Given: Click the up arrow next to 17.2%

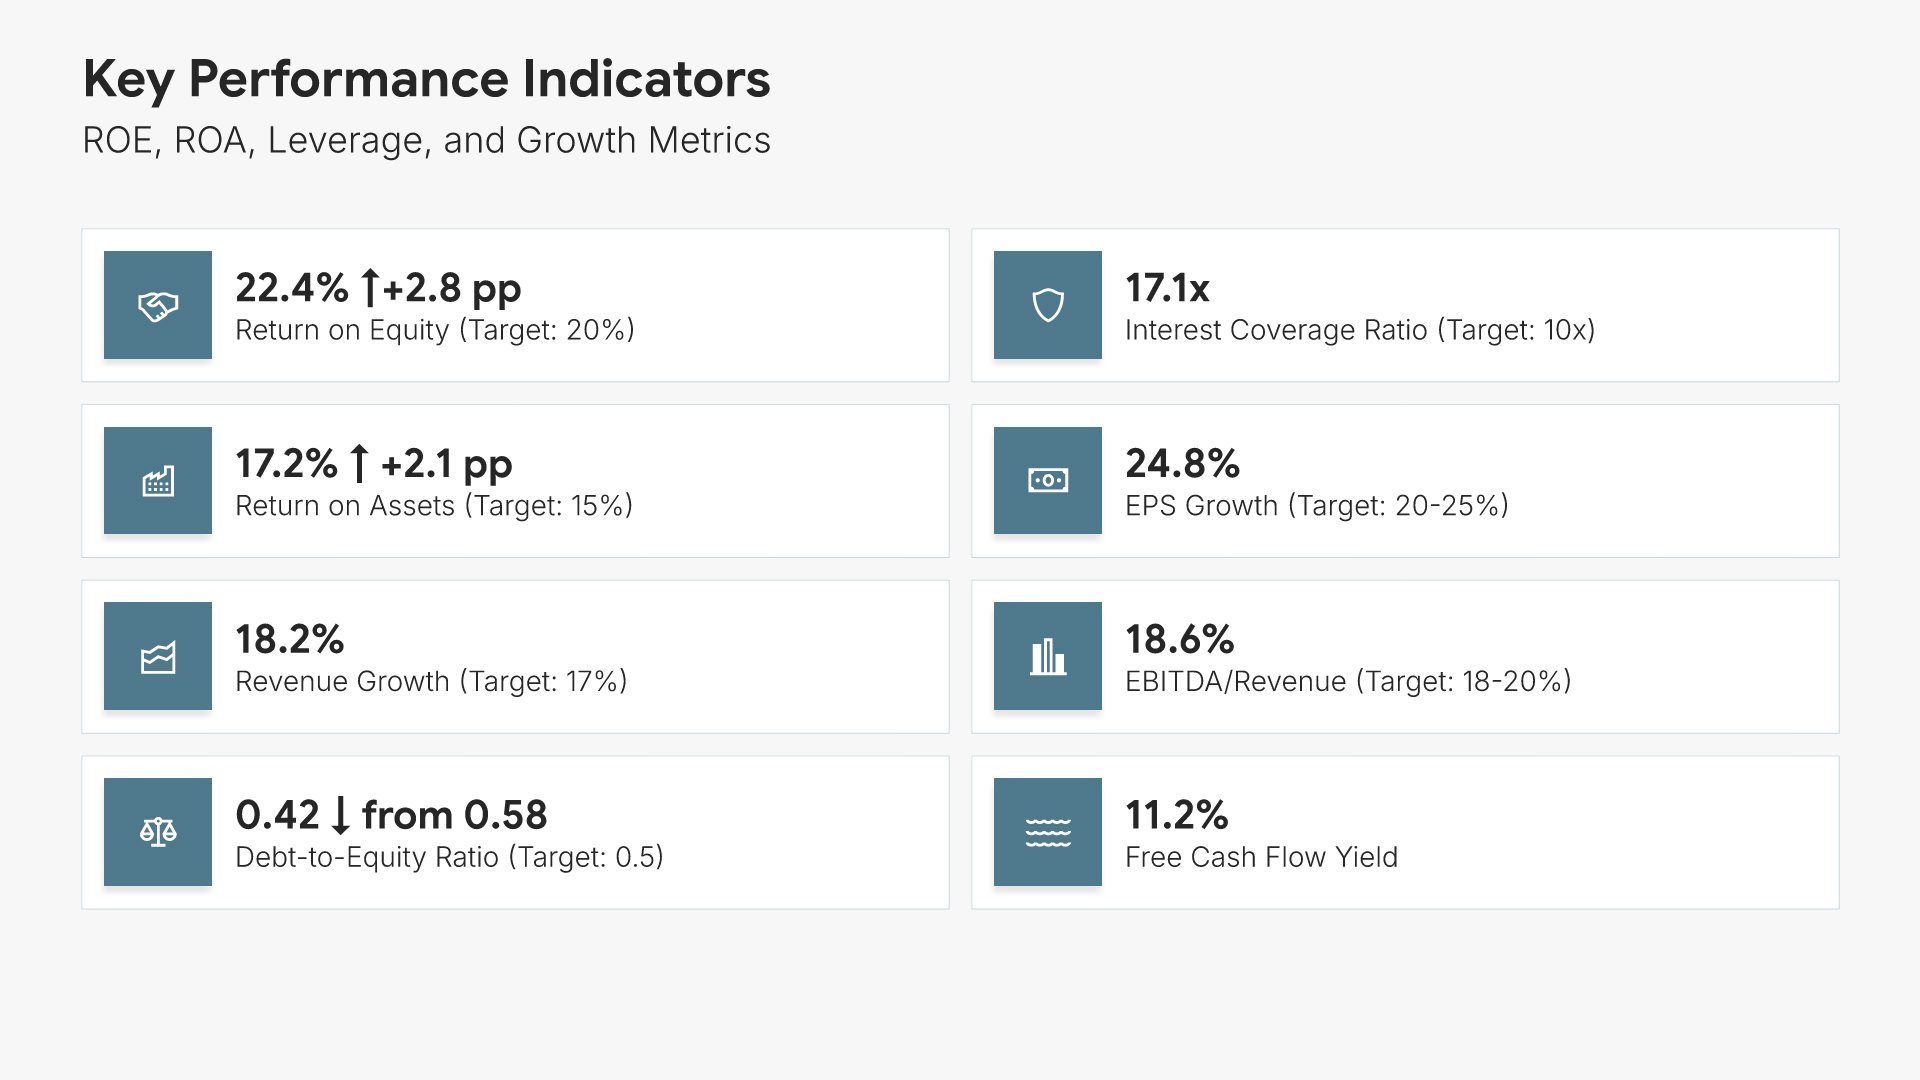Looking at the screenshot, I should pos(360,464).
